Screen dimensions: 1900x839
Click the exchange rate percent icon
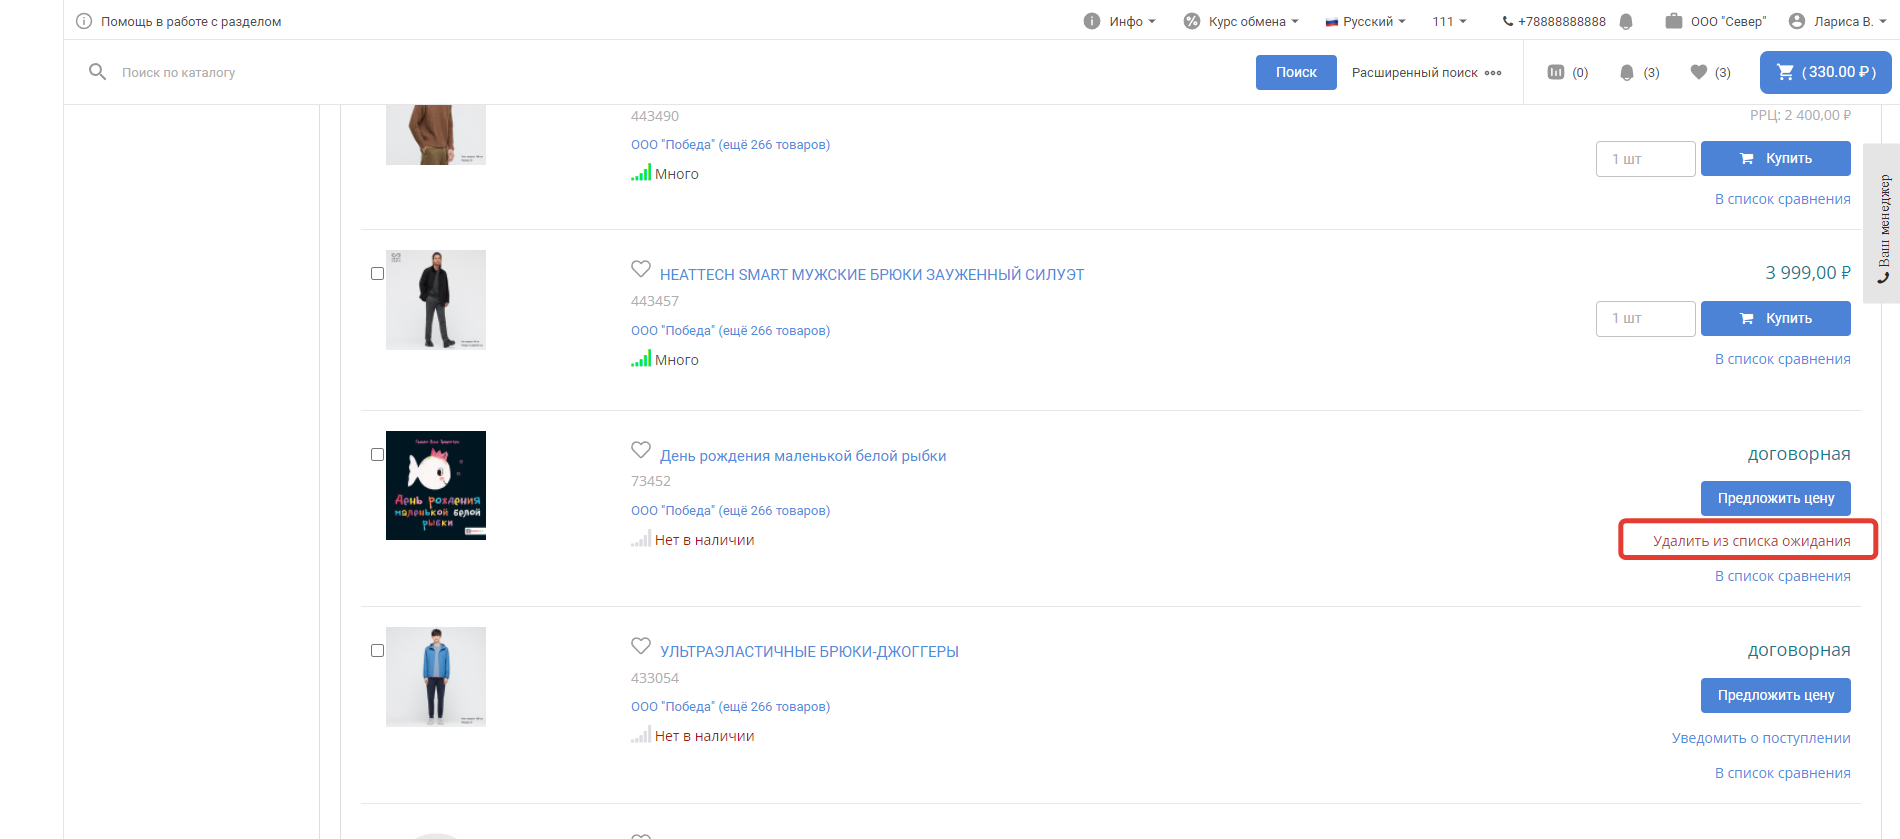pos(1192,21)
